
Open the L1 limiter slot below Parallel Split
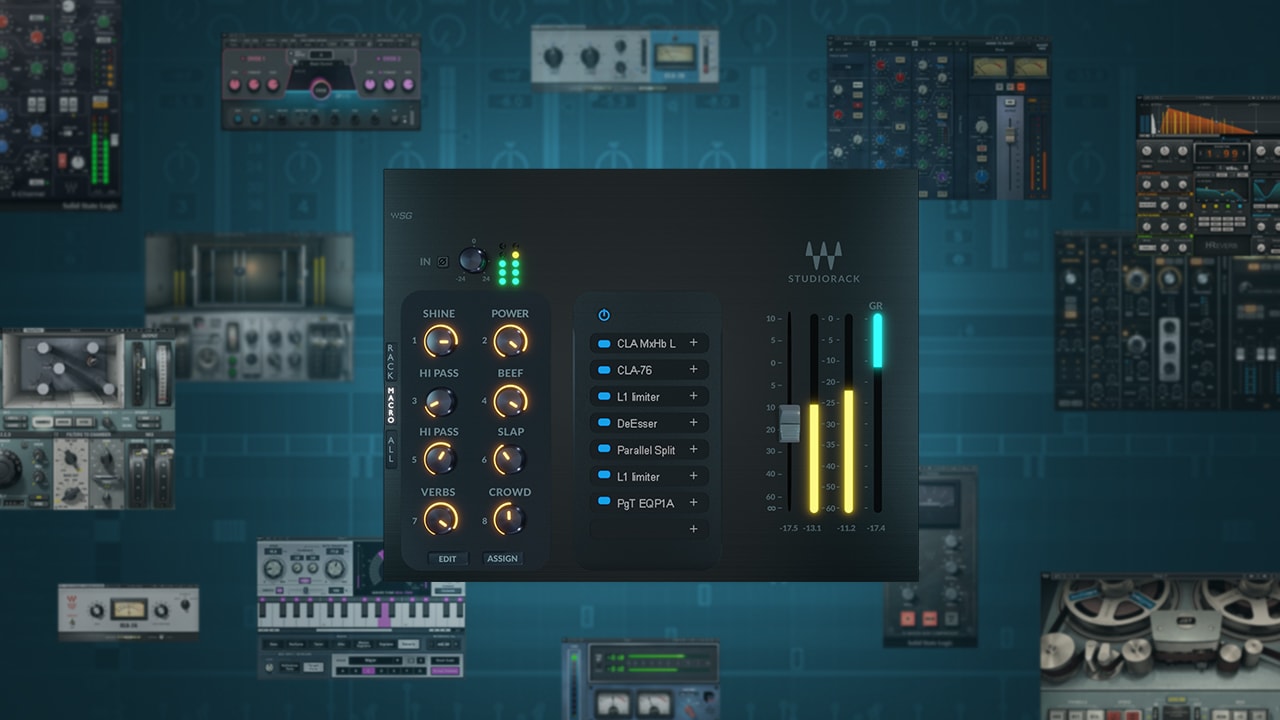tap(649, 477)
